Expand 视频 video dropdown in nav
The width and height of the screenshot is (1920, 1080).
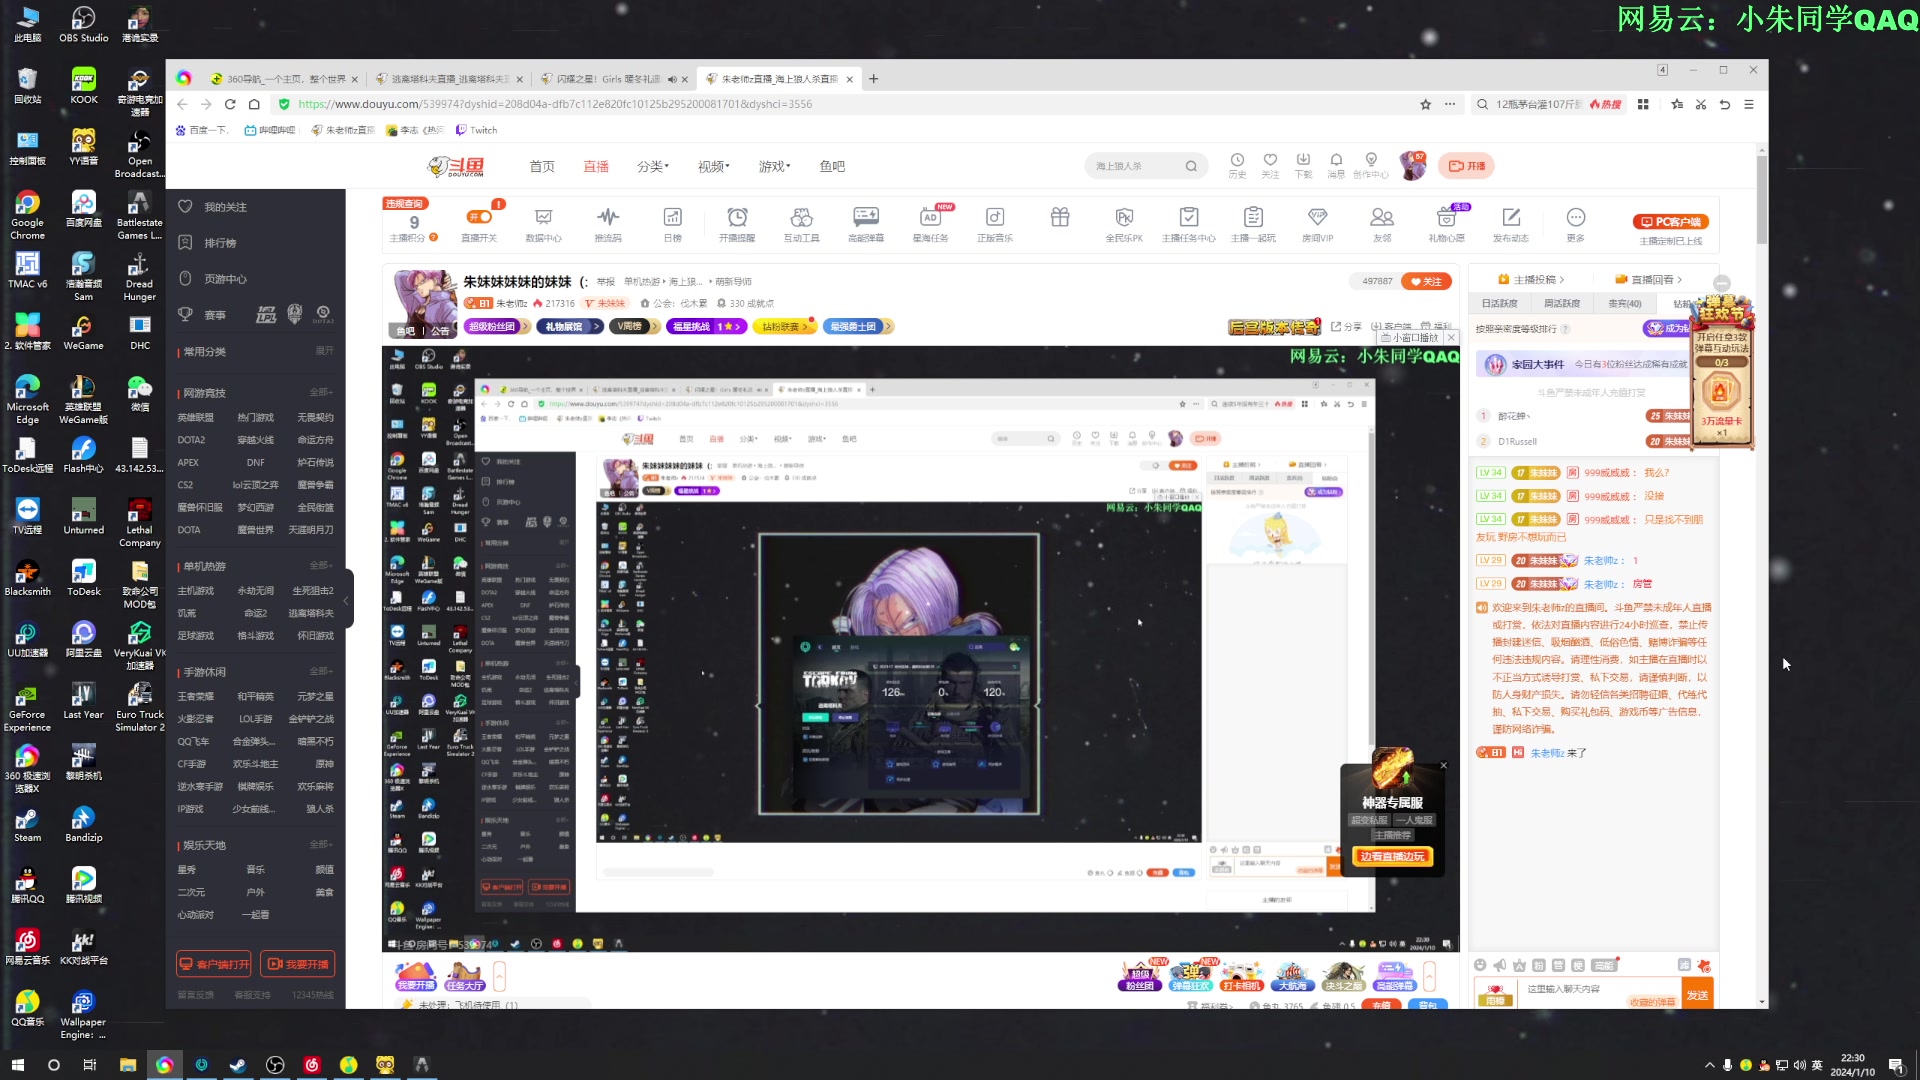tap(714, 166)
